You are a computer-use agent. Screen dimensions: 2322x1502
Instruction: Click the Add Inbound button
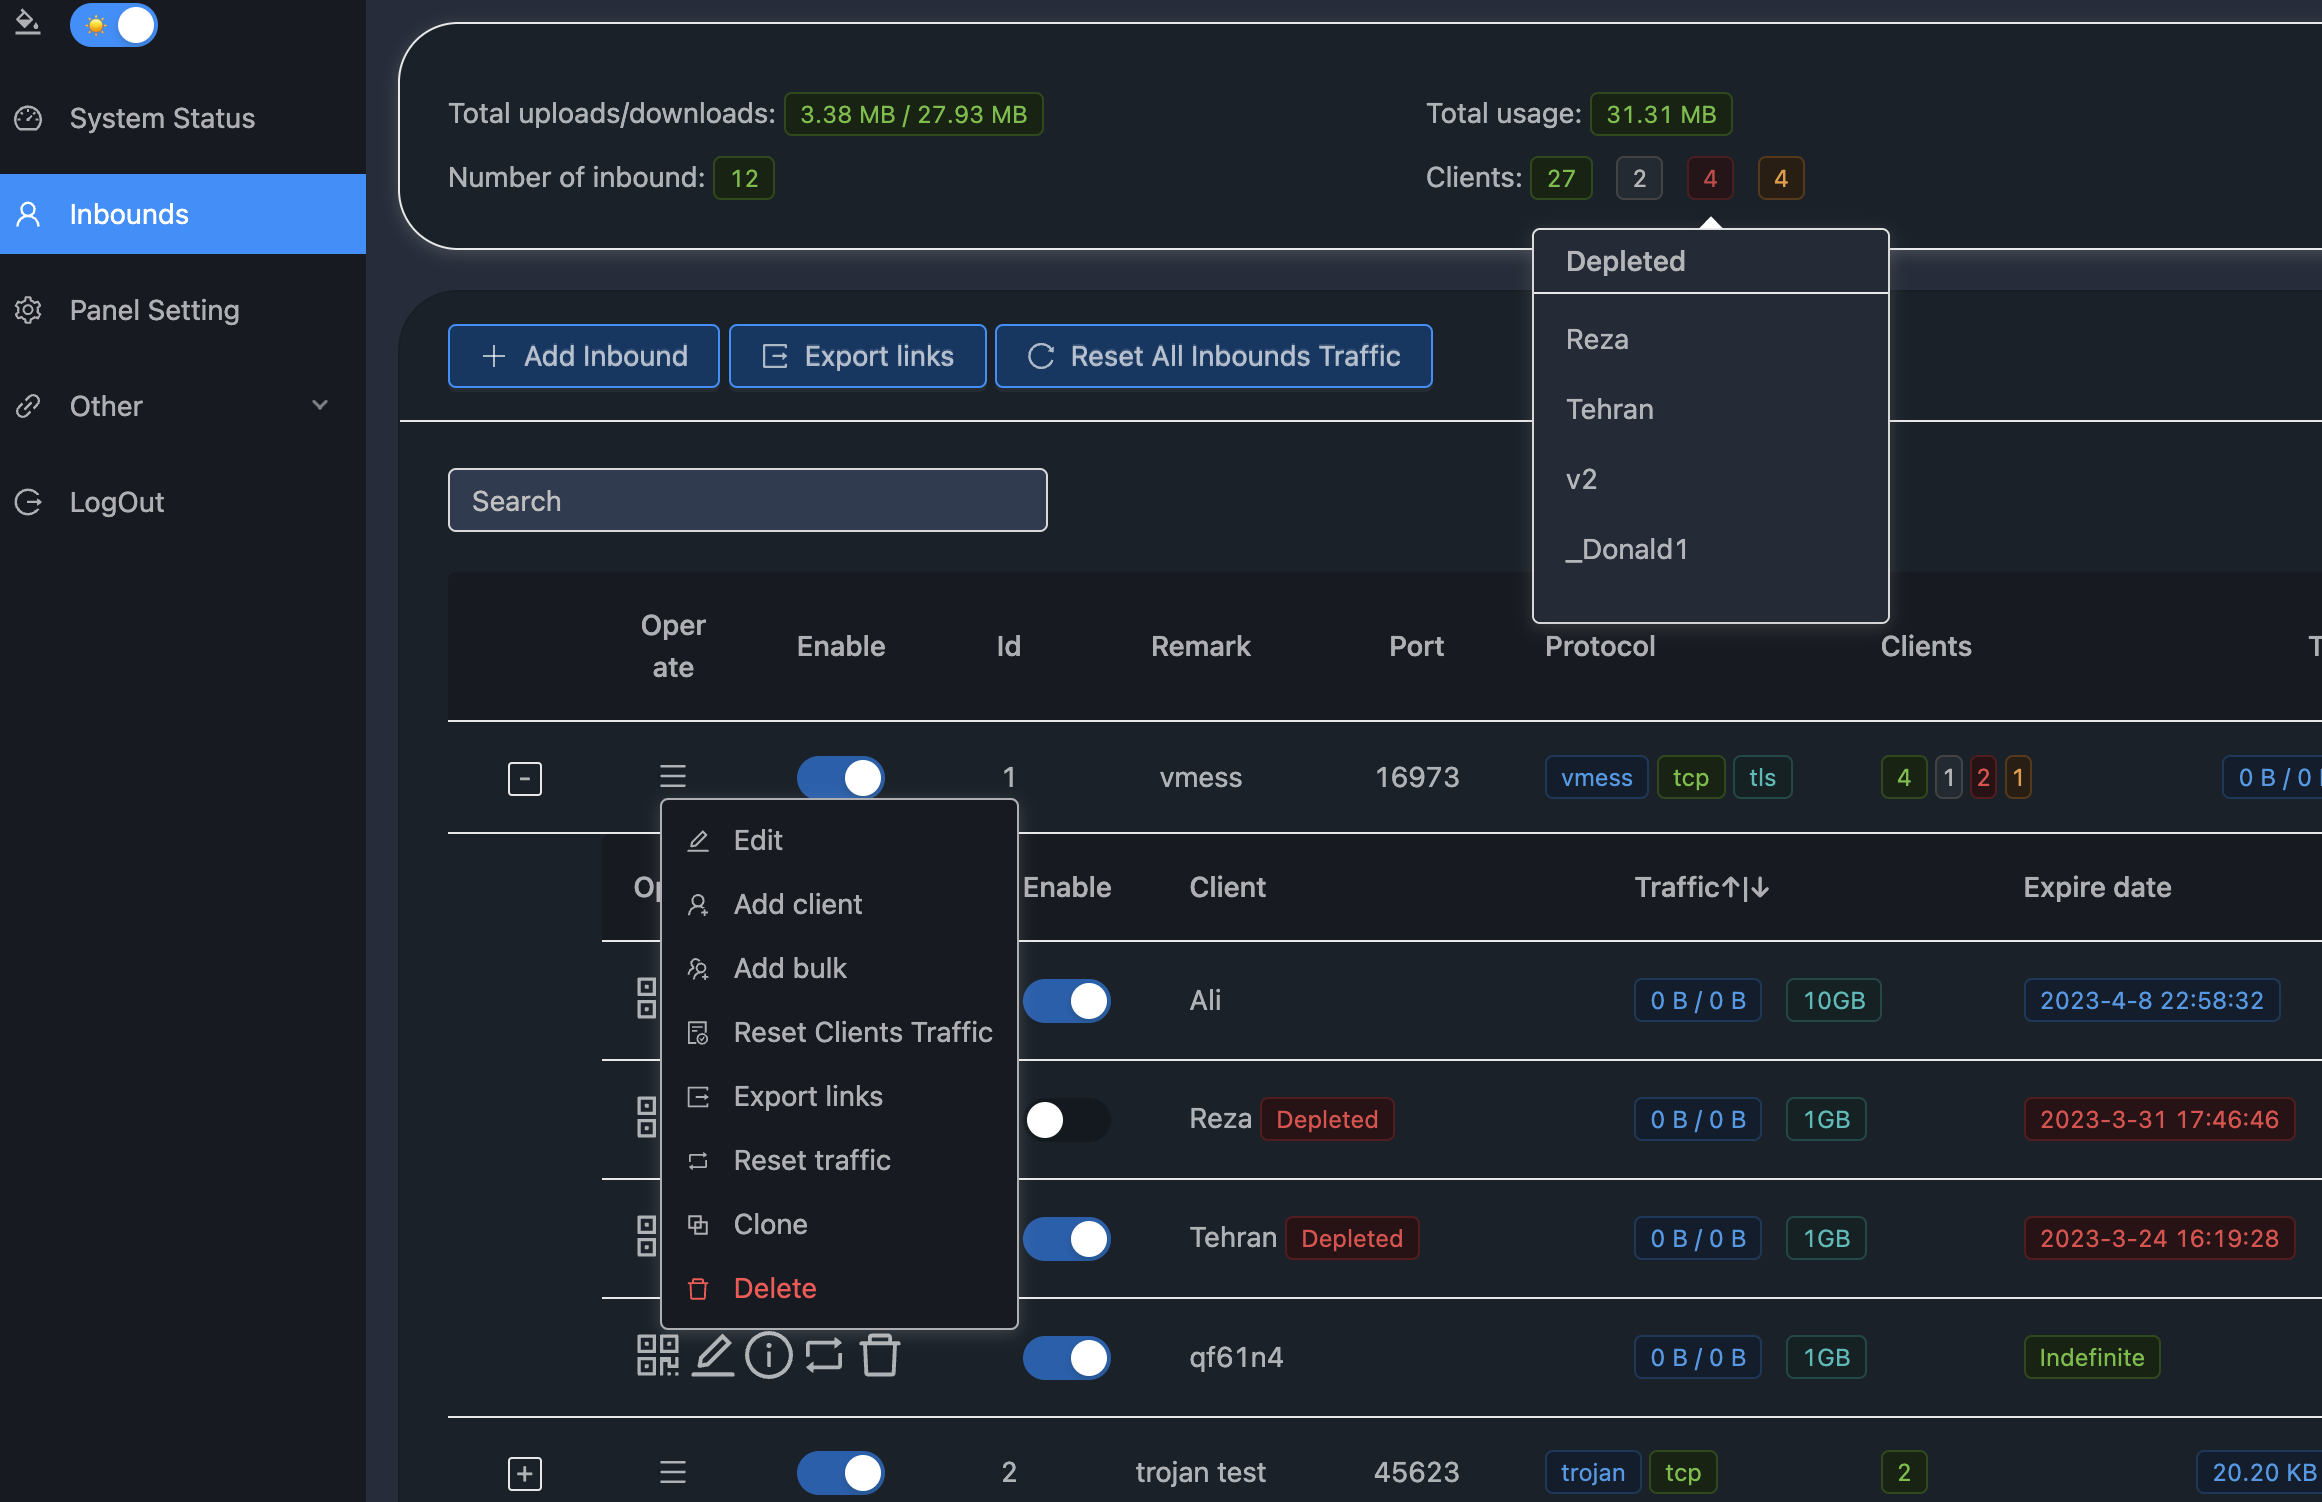click(x=584, y=356)
